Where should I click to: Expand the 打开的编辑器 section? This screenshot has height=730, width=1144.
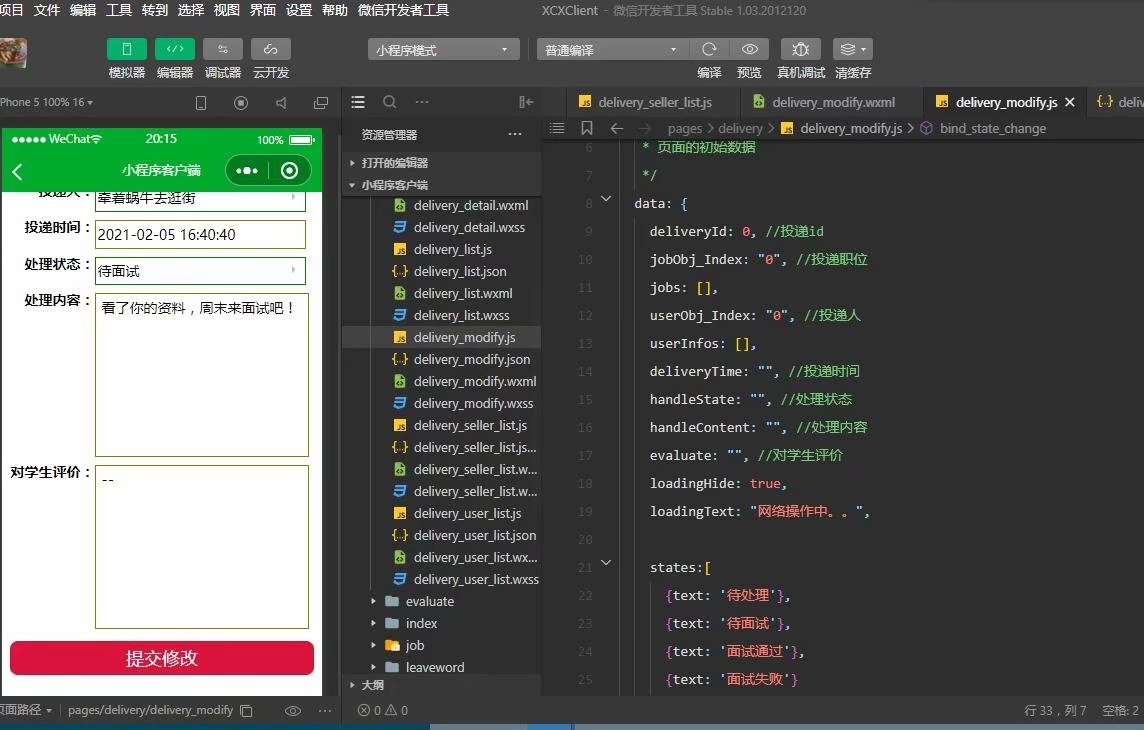point(441,163)
